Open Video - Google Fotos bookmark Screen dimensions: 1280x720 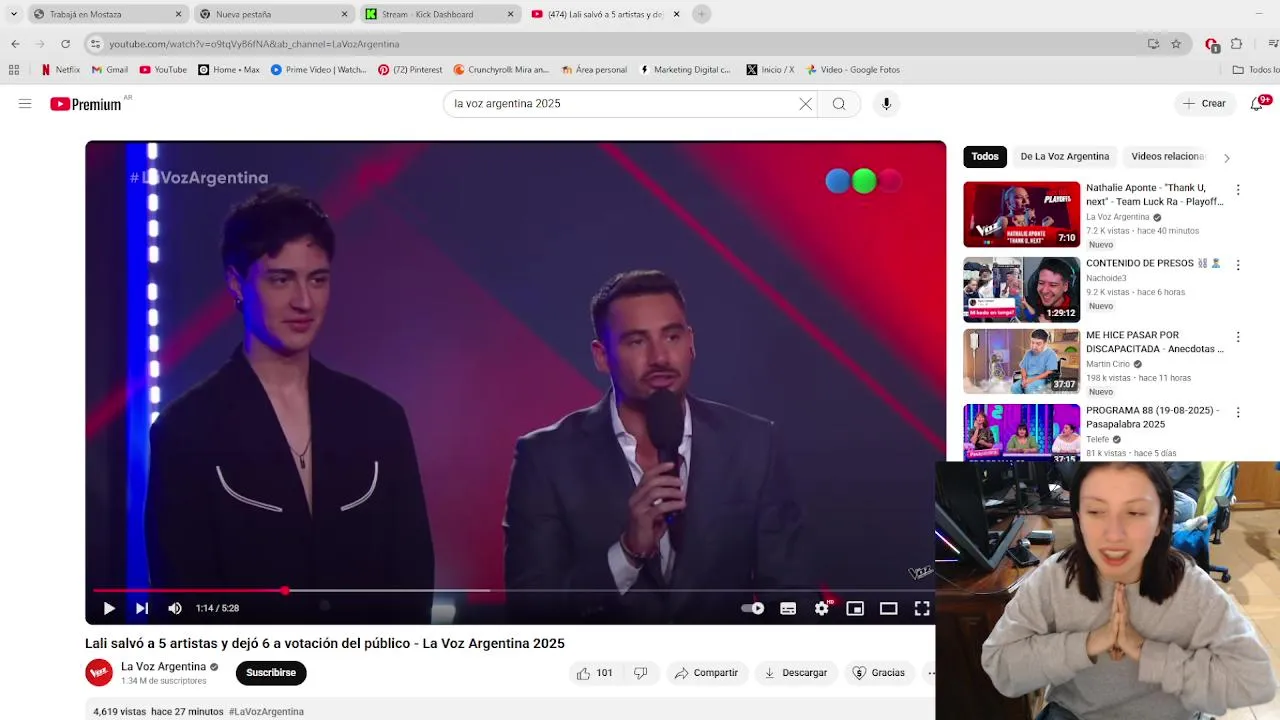(852, 70)
